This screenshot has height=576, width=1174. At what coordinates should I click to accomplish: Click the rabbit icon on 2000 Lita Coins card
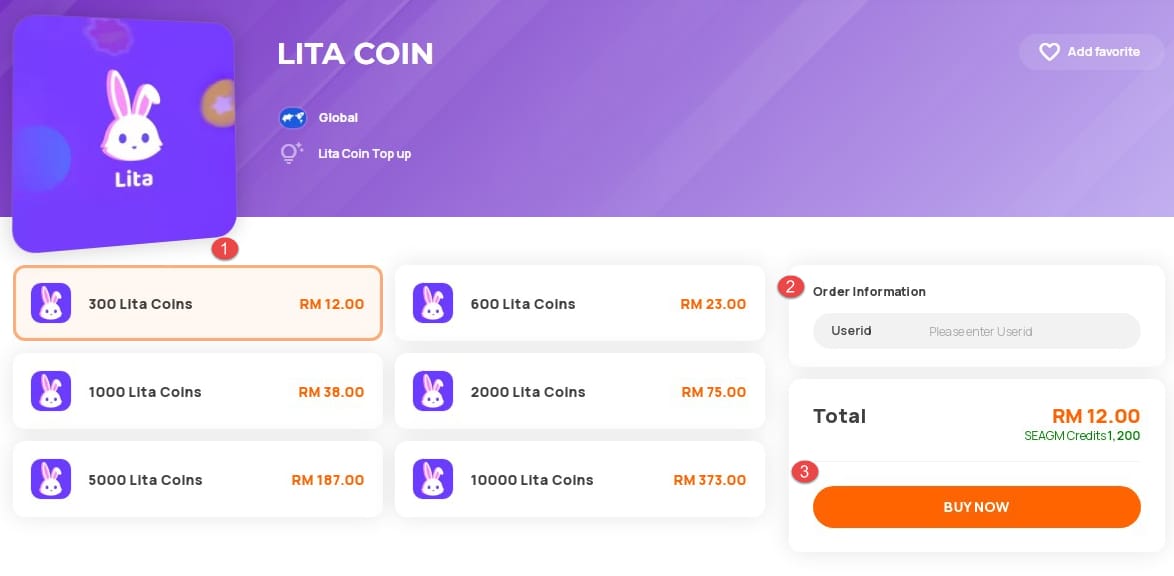pyautogui.click(x=433, y=391)
